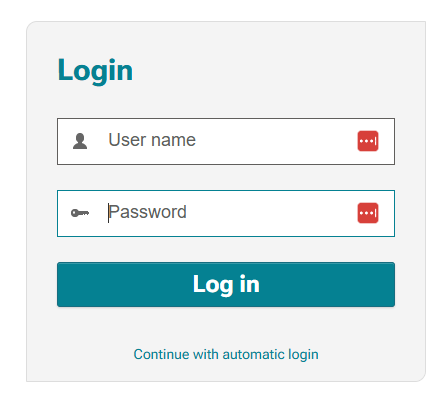This screenshot has height=394, width=444.
Task: Click empty area between User name text and badge
Action: pyautogui.click(x=277, y=141)
